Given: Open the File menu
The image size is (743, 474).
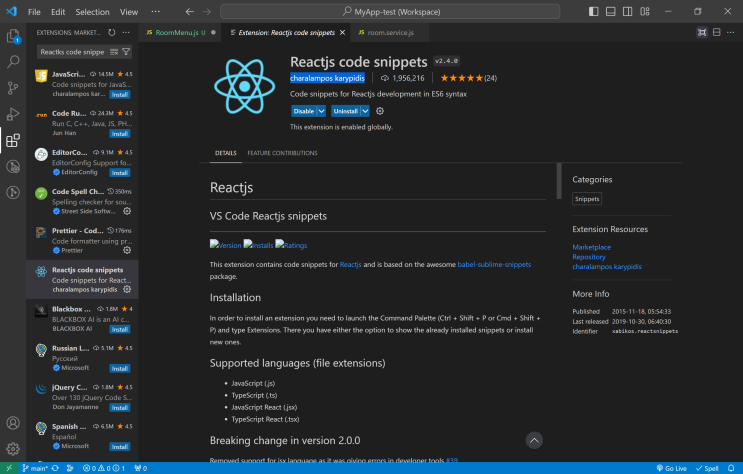Looking at the screenshot, I should 34,12.
